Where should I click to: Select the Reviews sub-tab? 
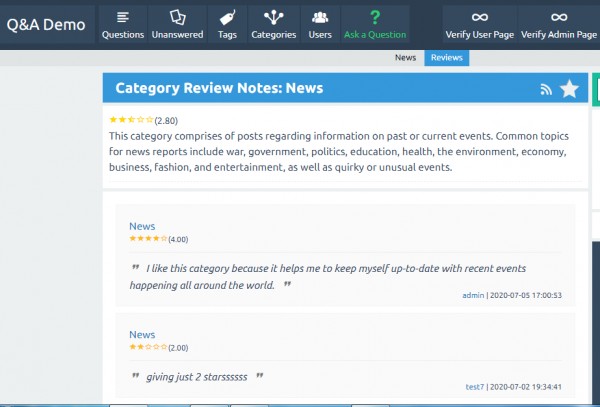click(x=446, y=58)
